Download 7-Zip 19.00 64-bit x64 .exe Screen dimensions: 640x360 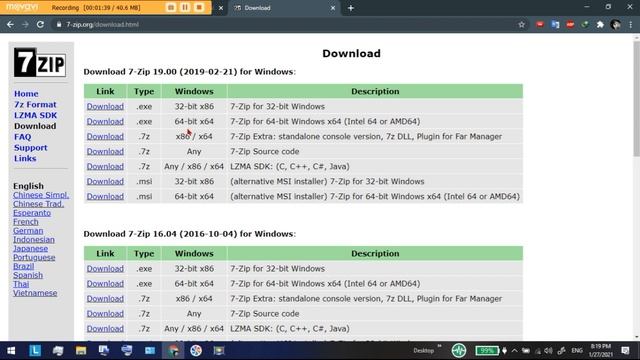105,122
